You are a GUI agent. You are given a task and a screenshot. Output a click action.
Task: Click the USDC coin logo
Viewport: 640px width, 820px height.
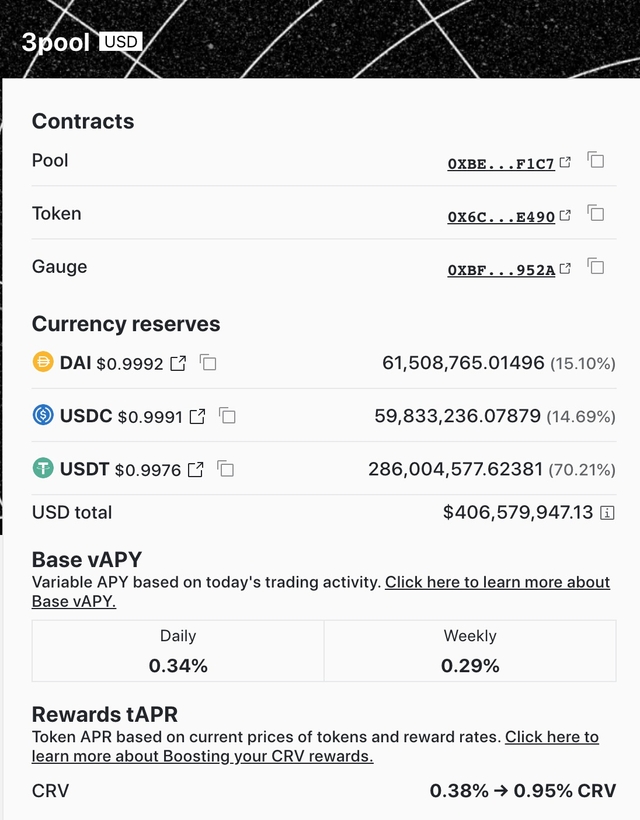pyautogui.click(x=43, y=415)
